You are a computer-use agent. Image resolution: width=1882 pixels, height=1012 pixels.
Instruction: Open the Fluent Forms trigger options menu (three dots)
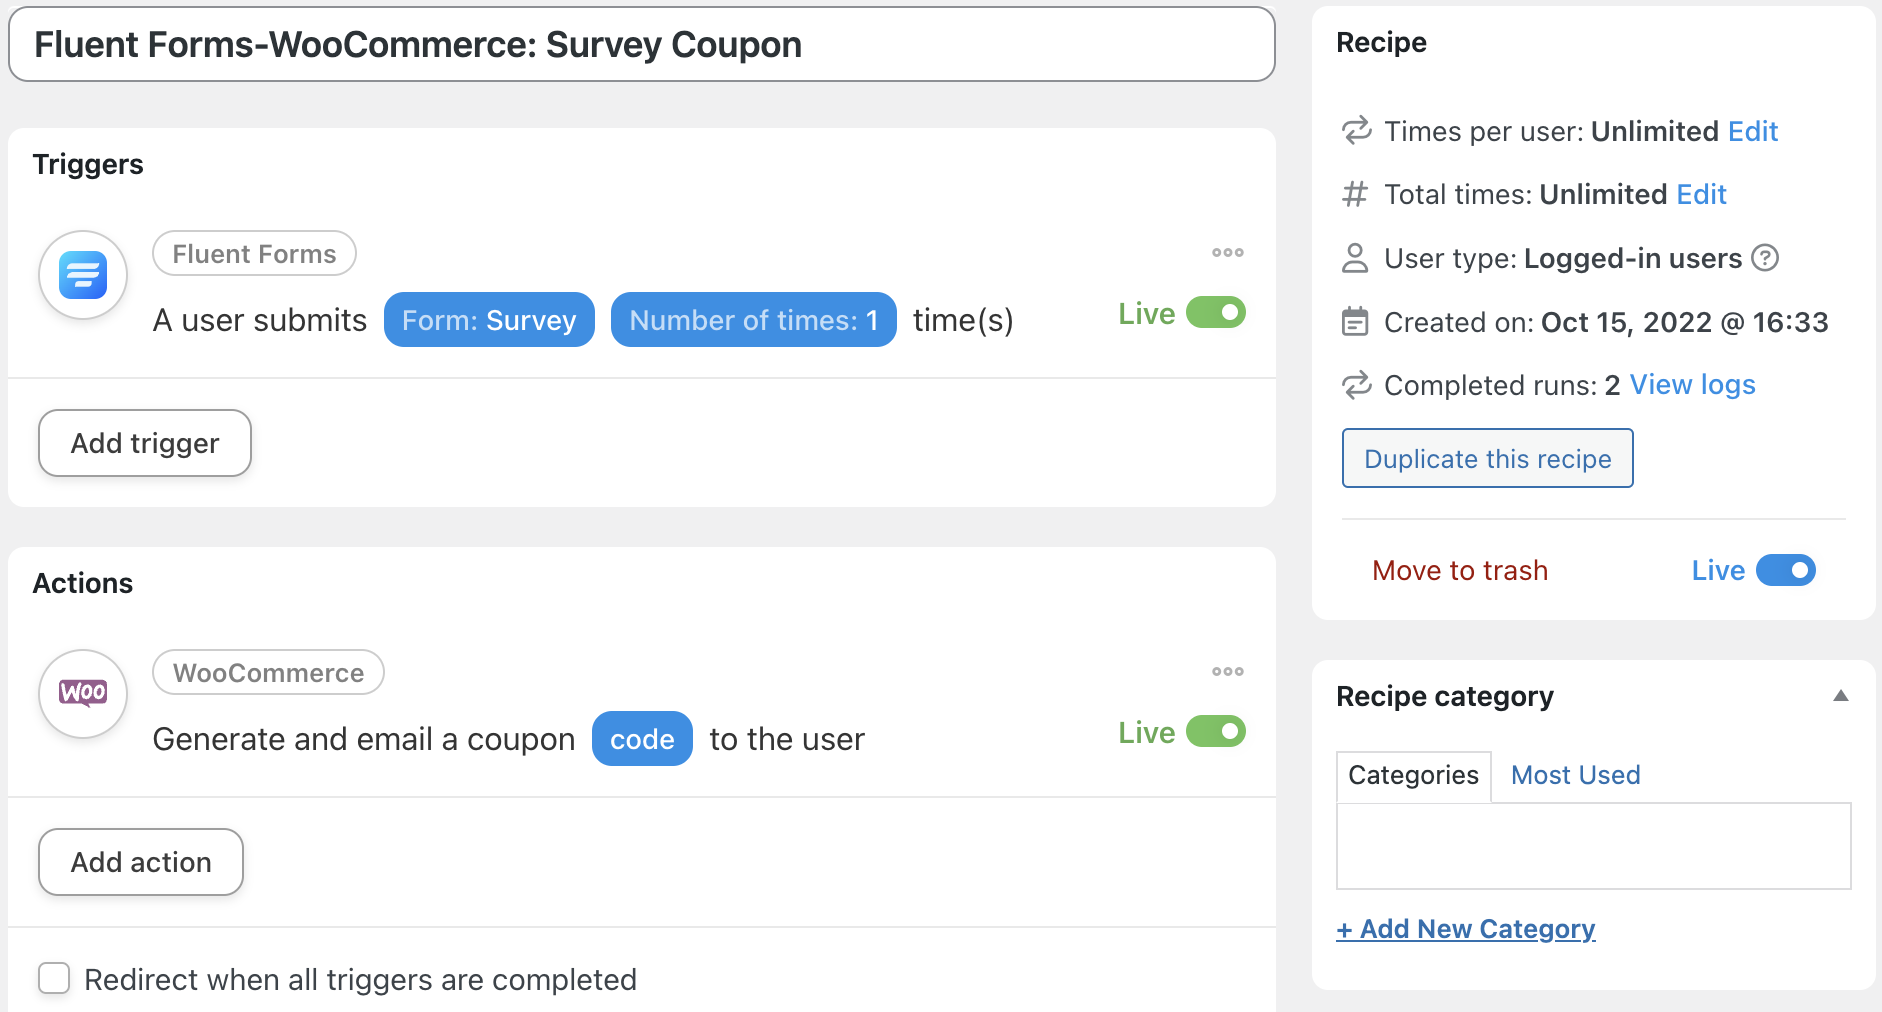[1228, 253]
